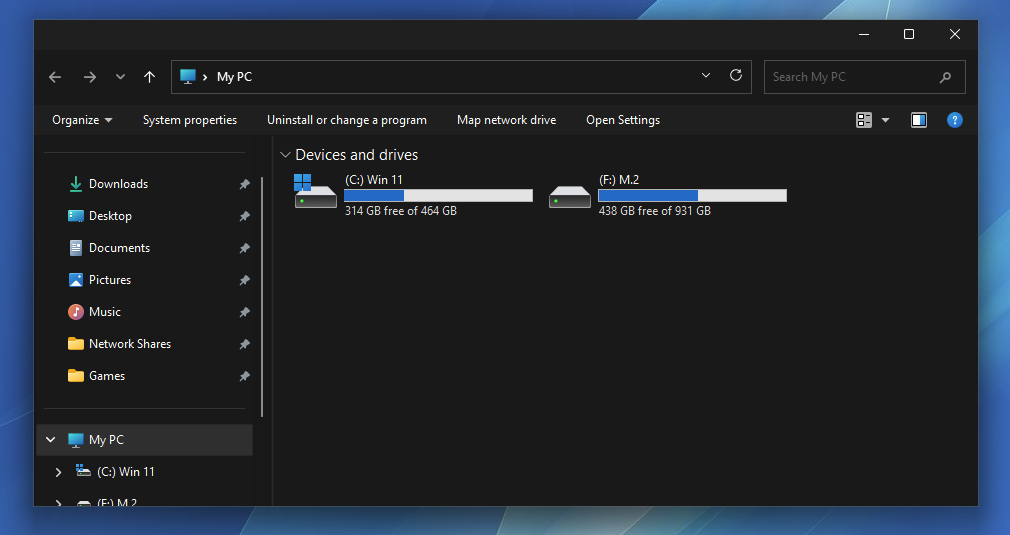Select the (F:) M.2 drive icon
Viewport: 1010px width, 535px height.
[x=569, y=196]
